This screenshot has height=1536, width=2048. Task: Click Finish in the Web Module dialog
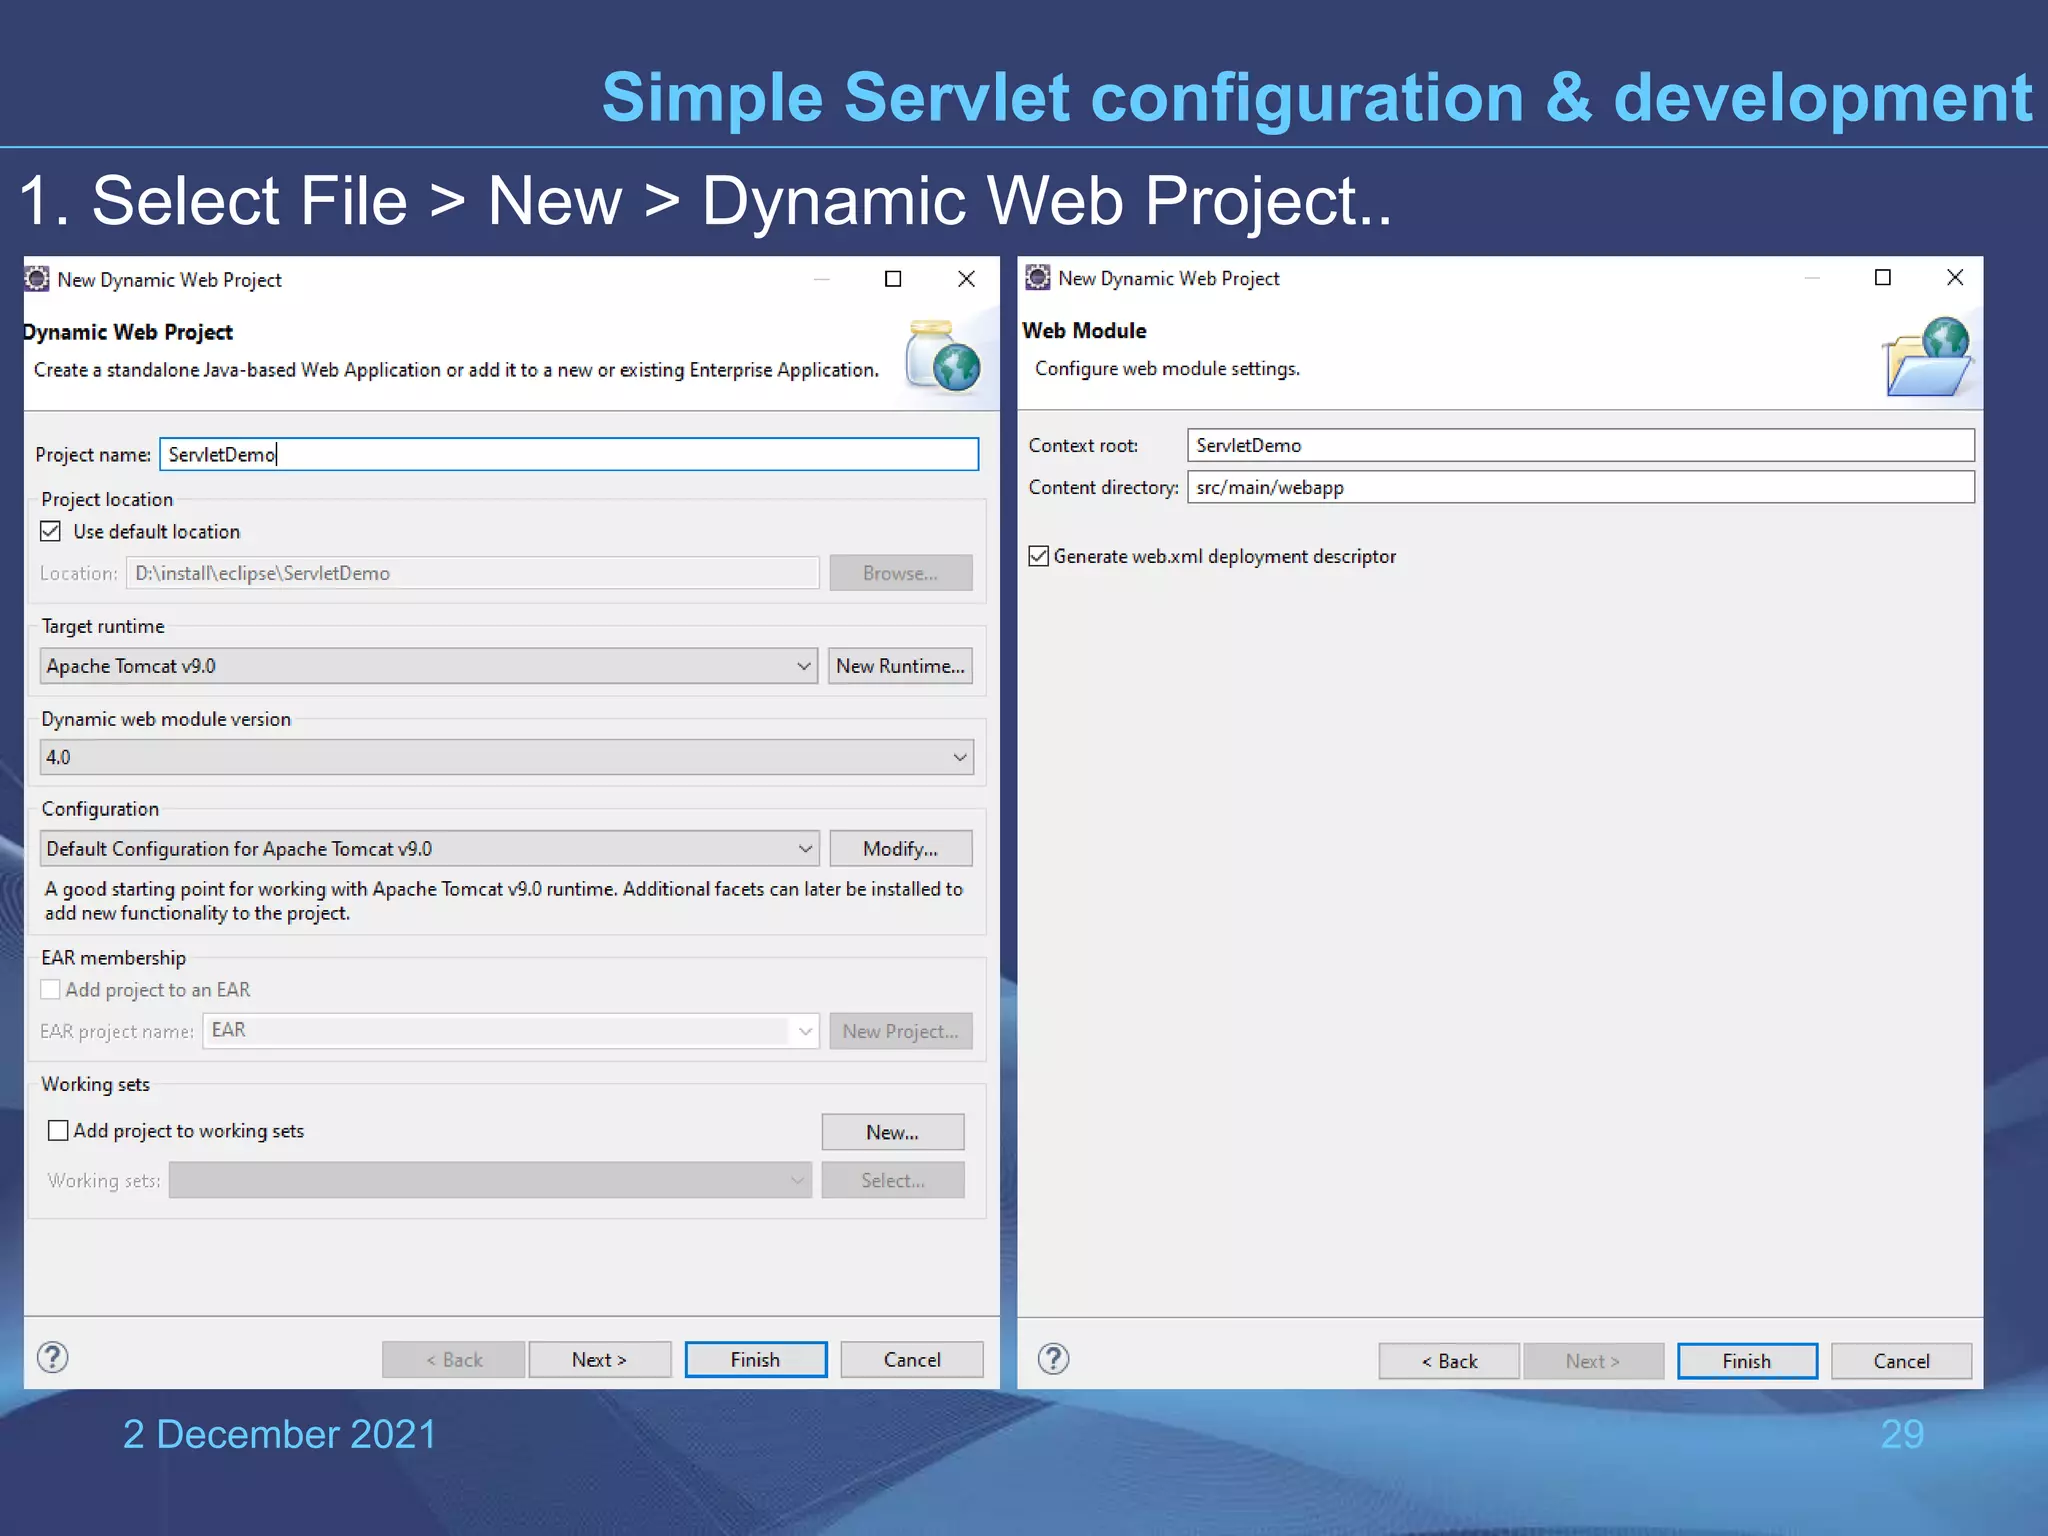tap(1747, 1361)
